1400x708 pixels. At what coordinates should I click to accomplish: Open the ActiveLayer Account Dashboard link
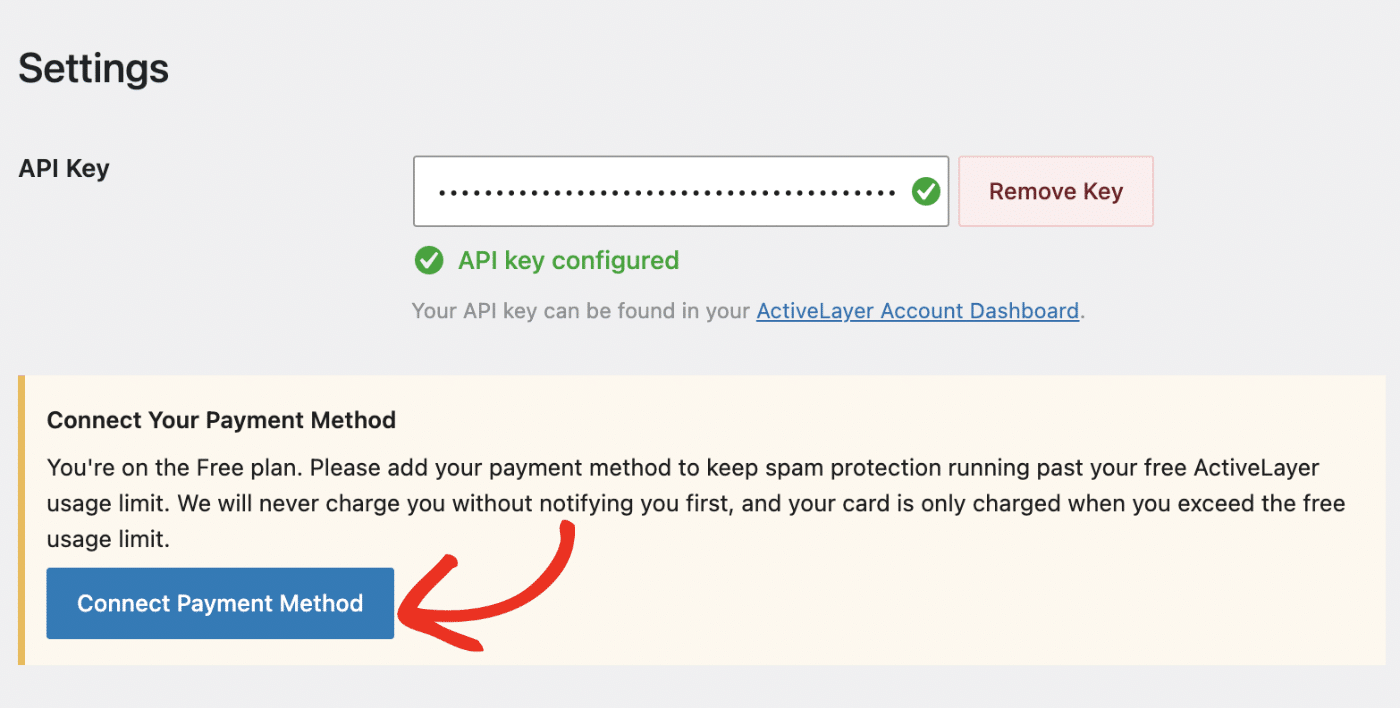click(x=918, y=311)
